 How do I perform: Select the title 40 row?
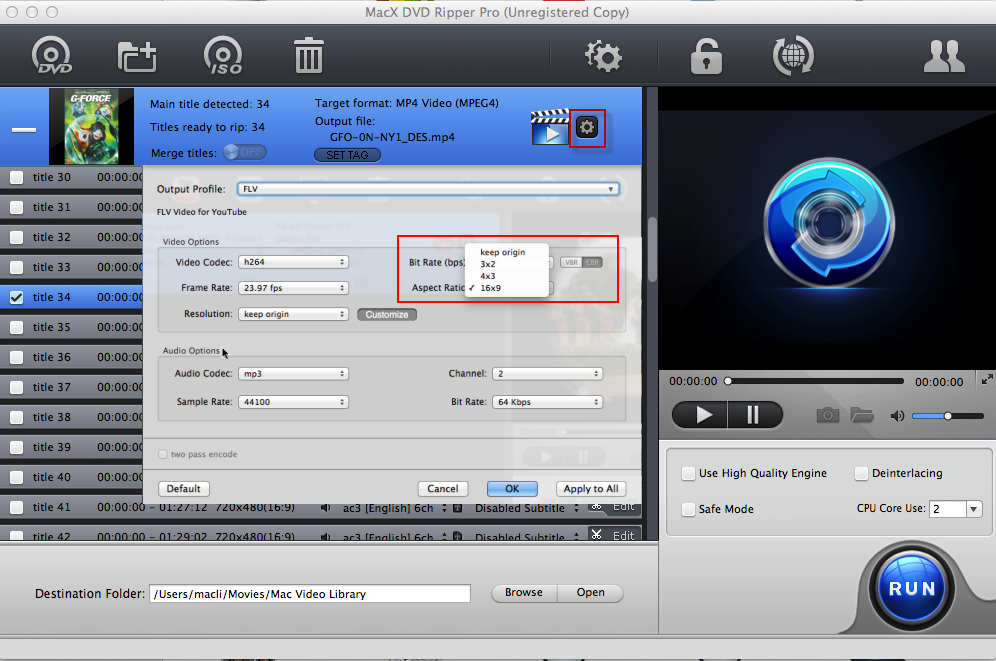point(71,477)
